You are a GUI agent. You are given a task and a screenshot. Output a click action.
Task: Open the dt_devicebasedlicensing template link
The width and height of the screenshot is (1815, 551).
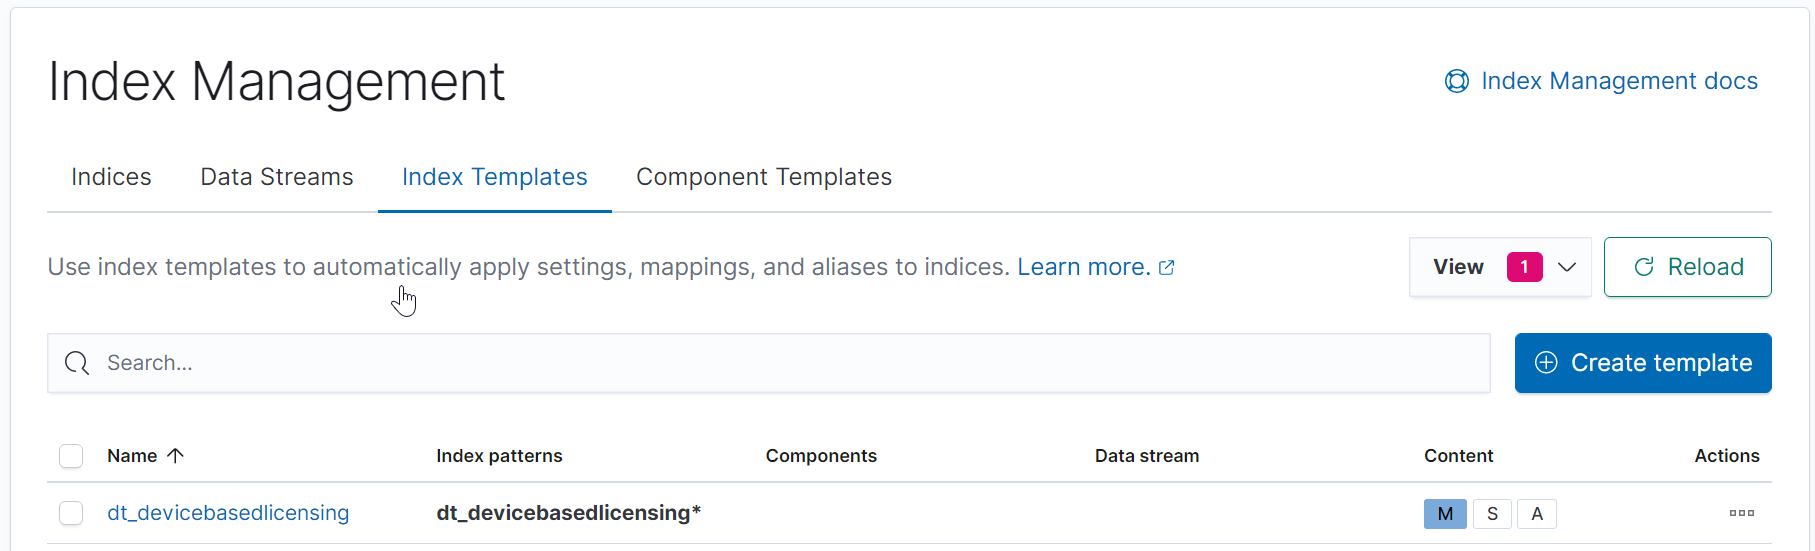(228, 513)
